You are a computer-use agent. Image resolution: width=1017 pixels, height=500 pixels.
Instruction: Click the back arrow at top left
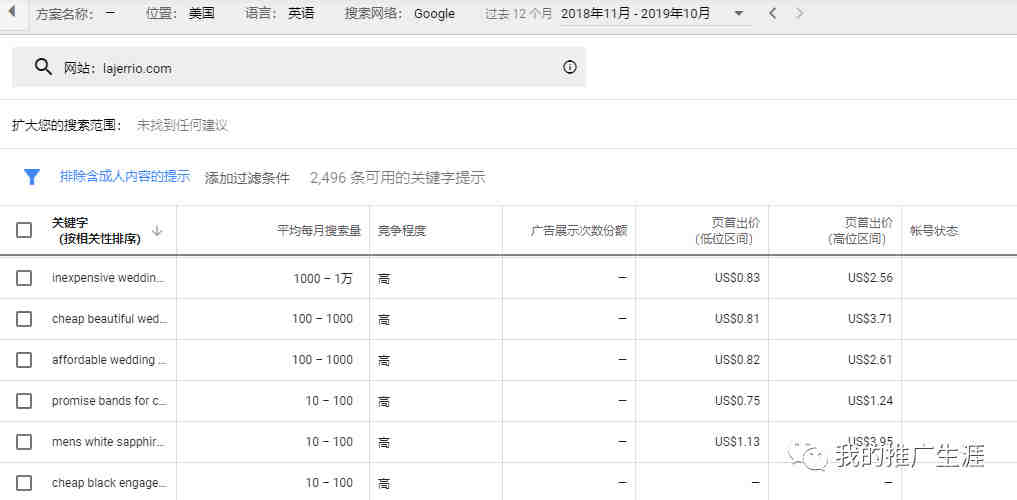pyautogui.click(x=12, y=13)
